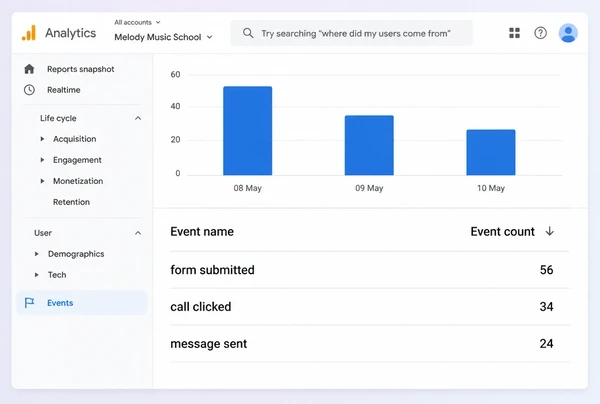Go to Realtime report
The width and height of the screenshot is (600, 404).
click(64, 90)
